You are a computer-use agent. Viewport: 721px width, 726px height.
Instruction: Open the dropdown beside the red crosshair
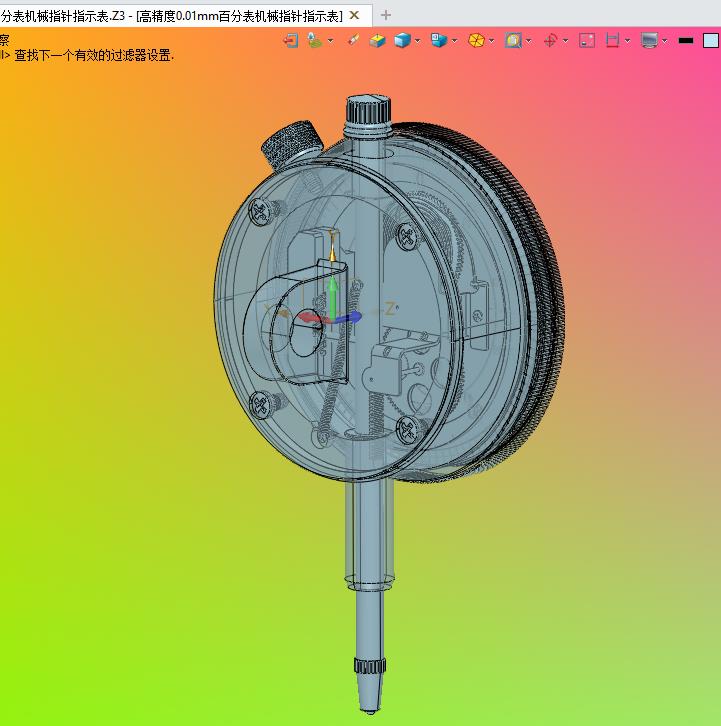(x=565, y=41)
